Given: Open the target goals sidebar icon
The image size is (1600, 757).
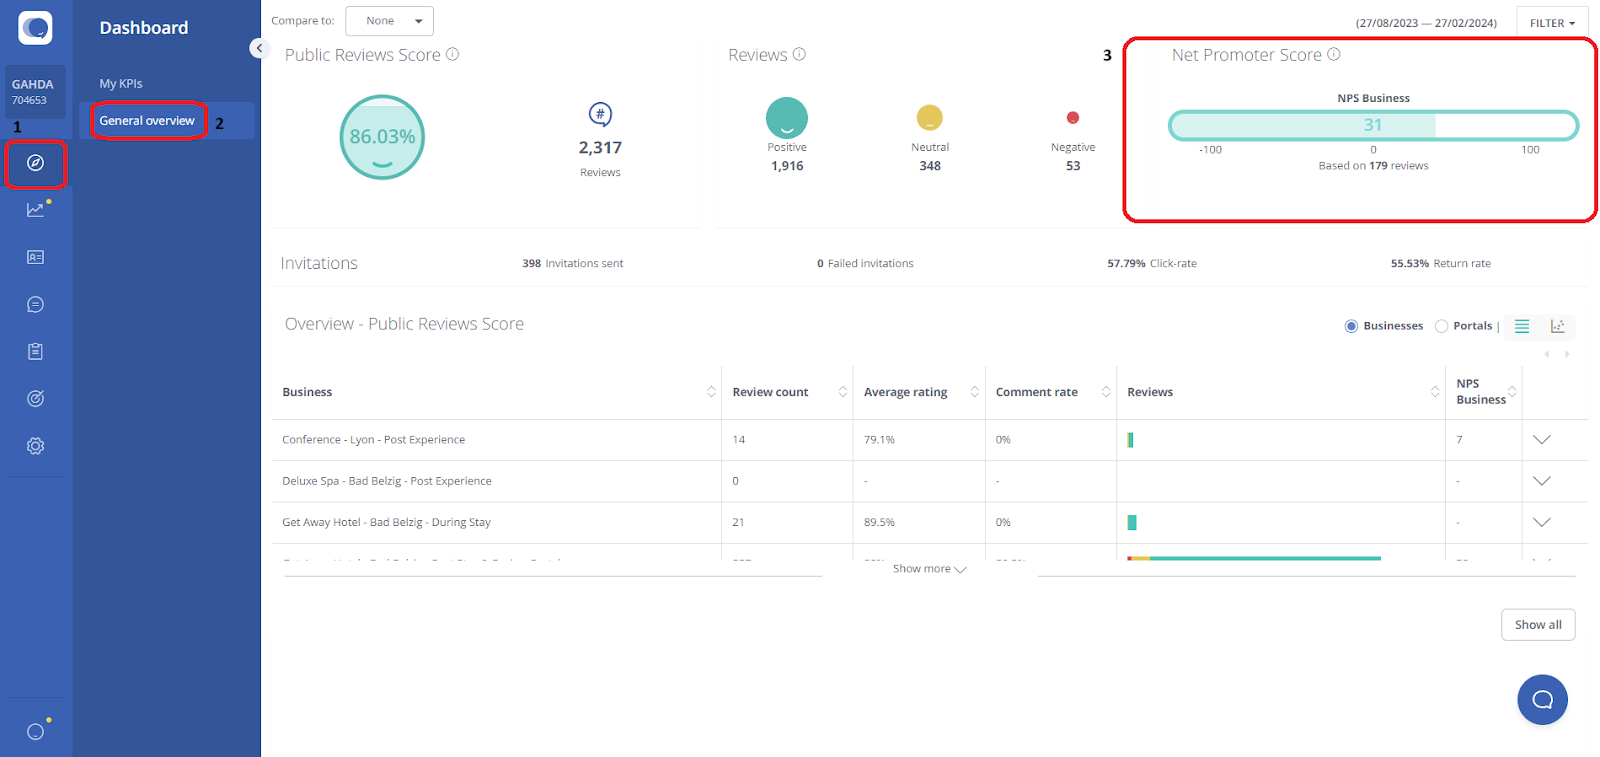Looking at the screenshot, I should point(36,398).
